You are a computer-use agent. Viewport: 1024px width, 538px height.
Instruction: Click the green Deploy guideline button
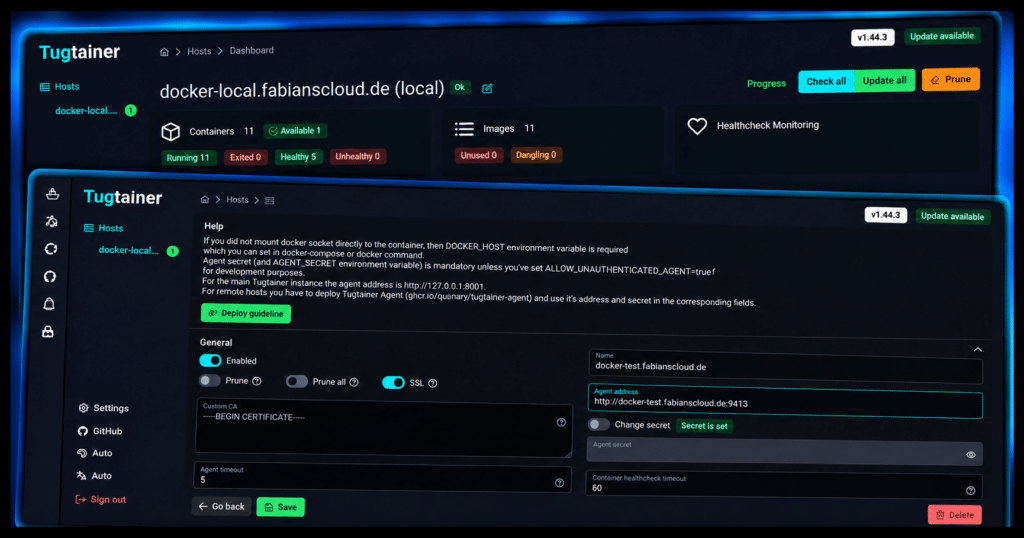[x=246, y=313]
